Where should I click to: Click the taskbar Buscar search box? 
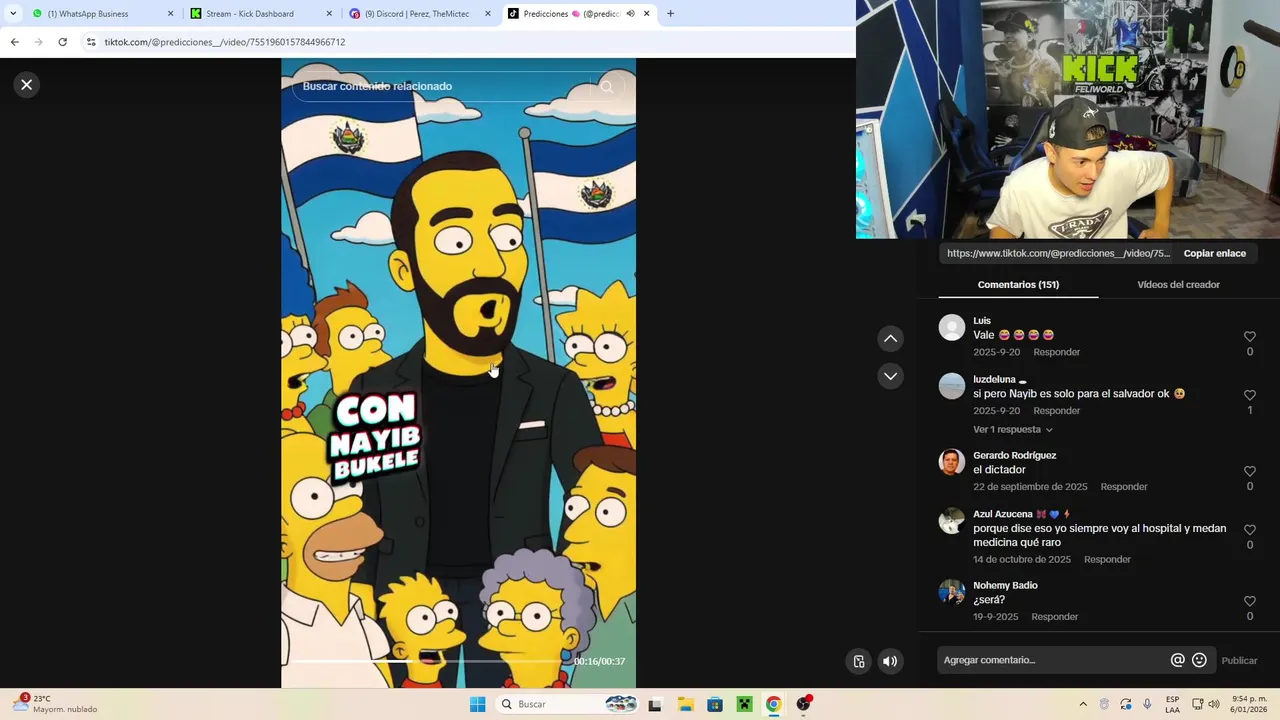(x=567, y=704)
